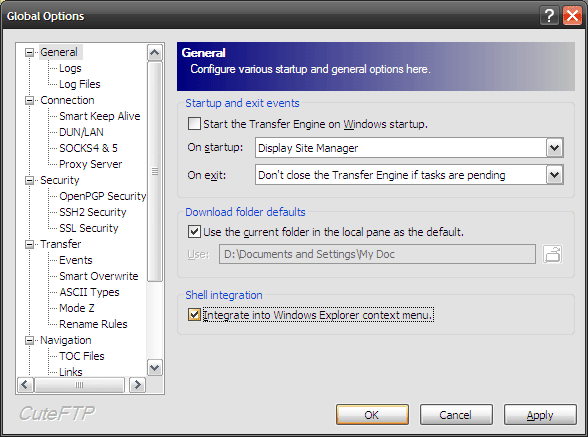Select Smart Keep Alive in the tree
588x437 pixels.
pos(100,116)
